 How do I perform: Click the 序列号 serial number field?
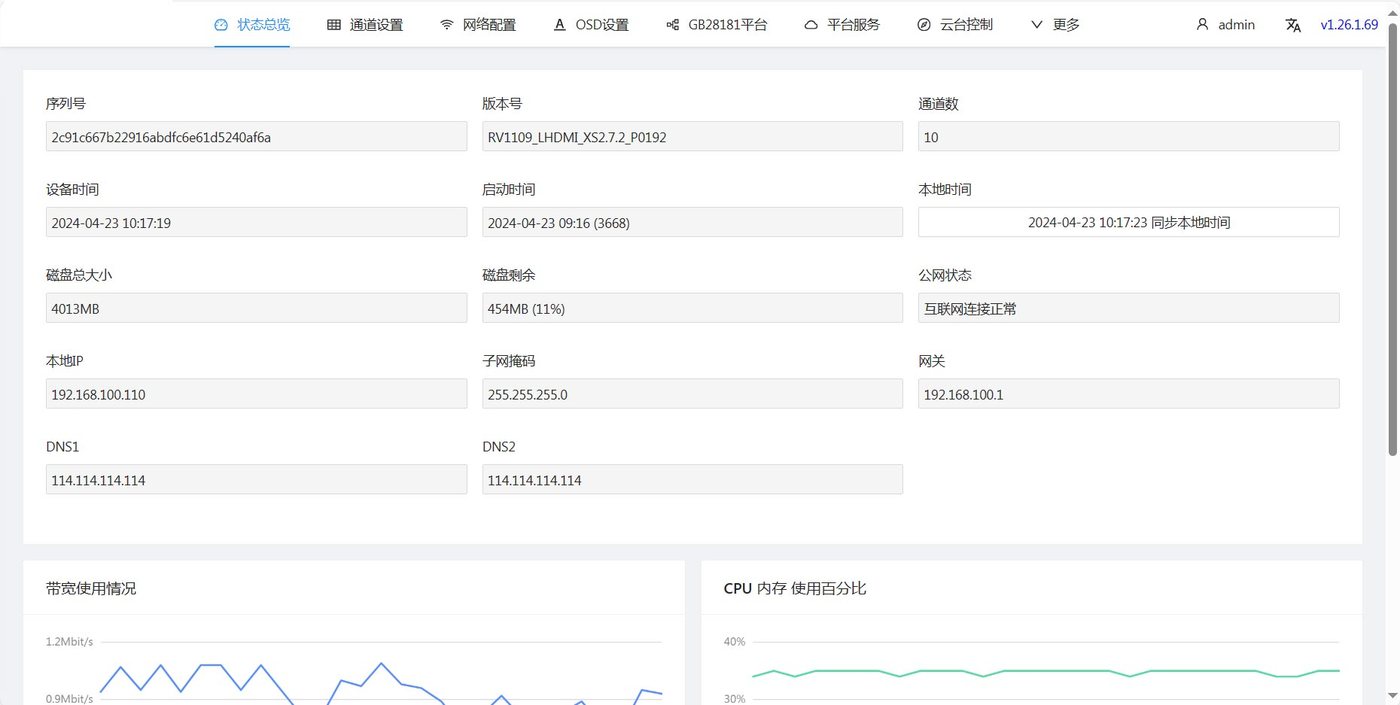coord(256,137)
